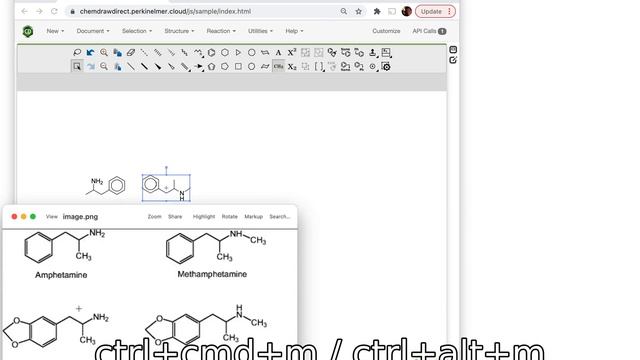Click the browser address bar URL
The height and width of the screenshot is (360, 640).
pyautogui.click(x=165, y=11)
